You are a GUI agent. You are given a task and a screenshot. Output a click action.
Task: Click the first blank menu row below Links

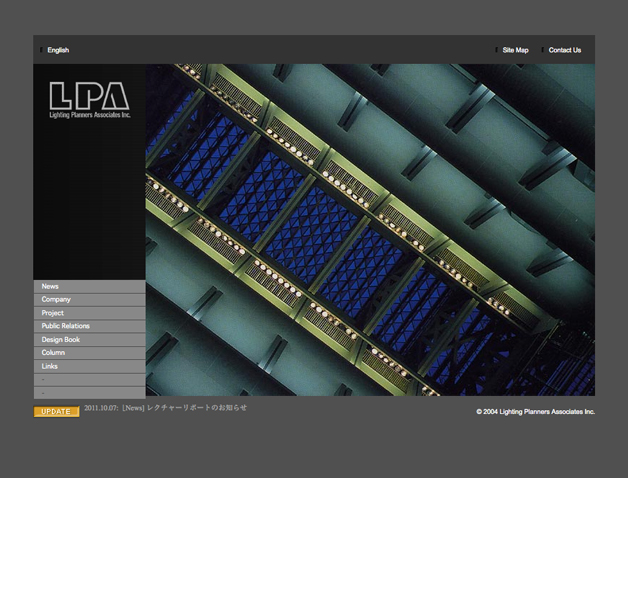tap(89, 380)
